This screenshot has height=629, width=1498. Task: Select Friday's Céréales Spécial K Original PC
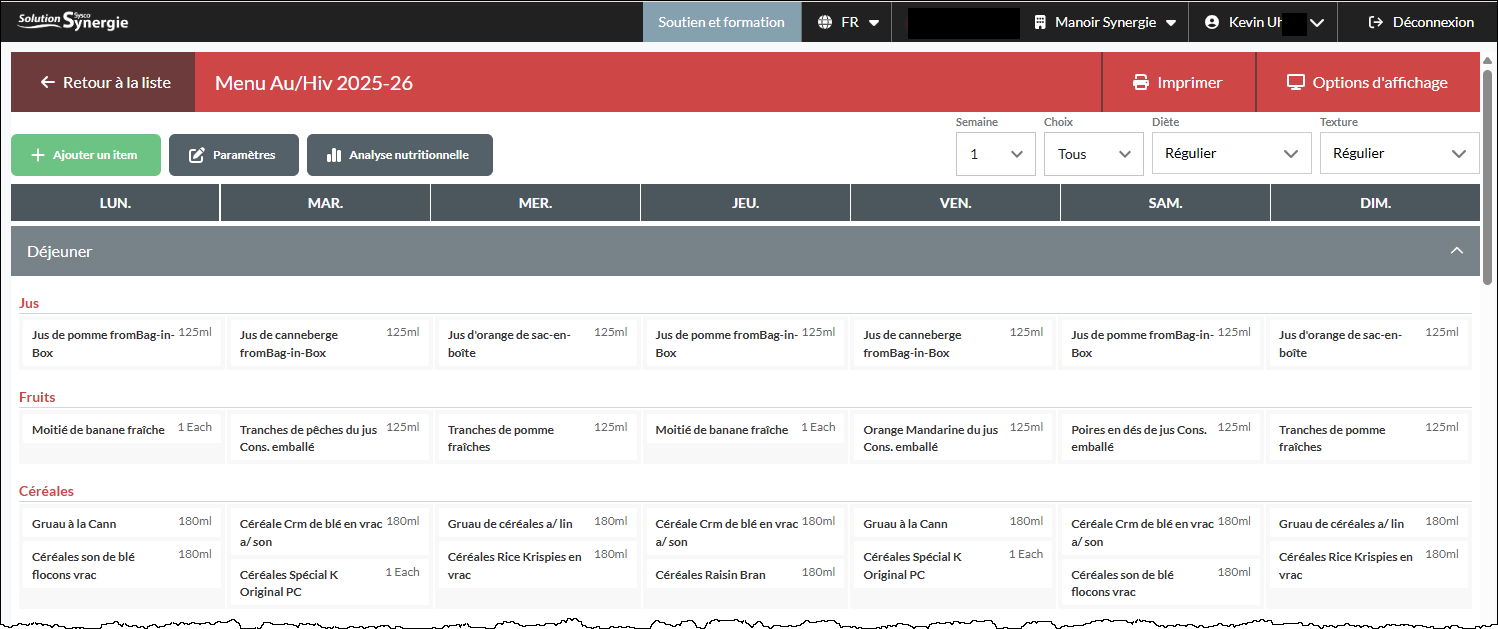click(953, 565)
